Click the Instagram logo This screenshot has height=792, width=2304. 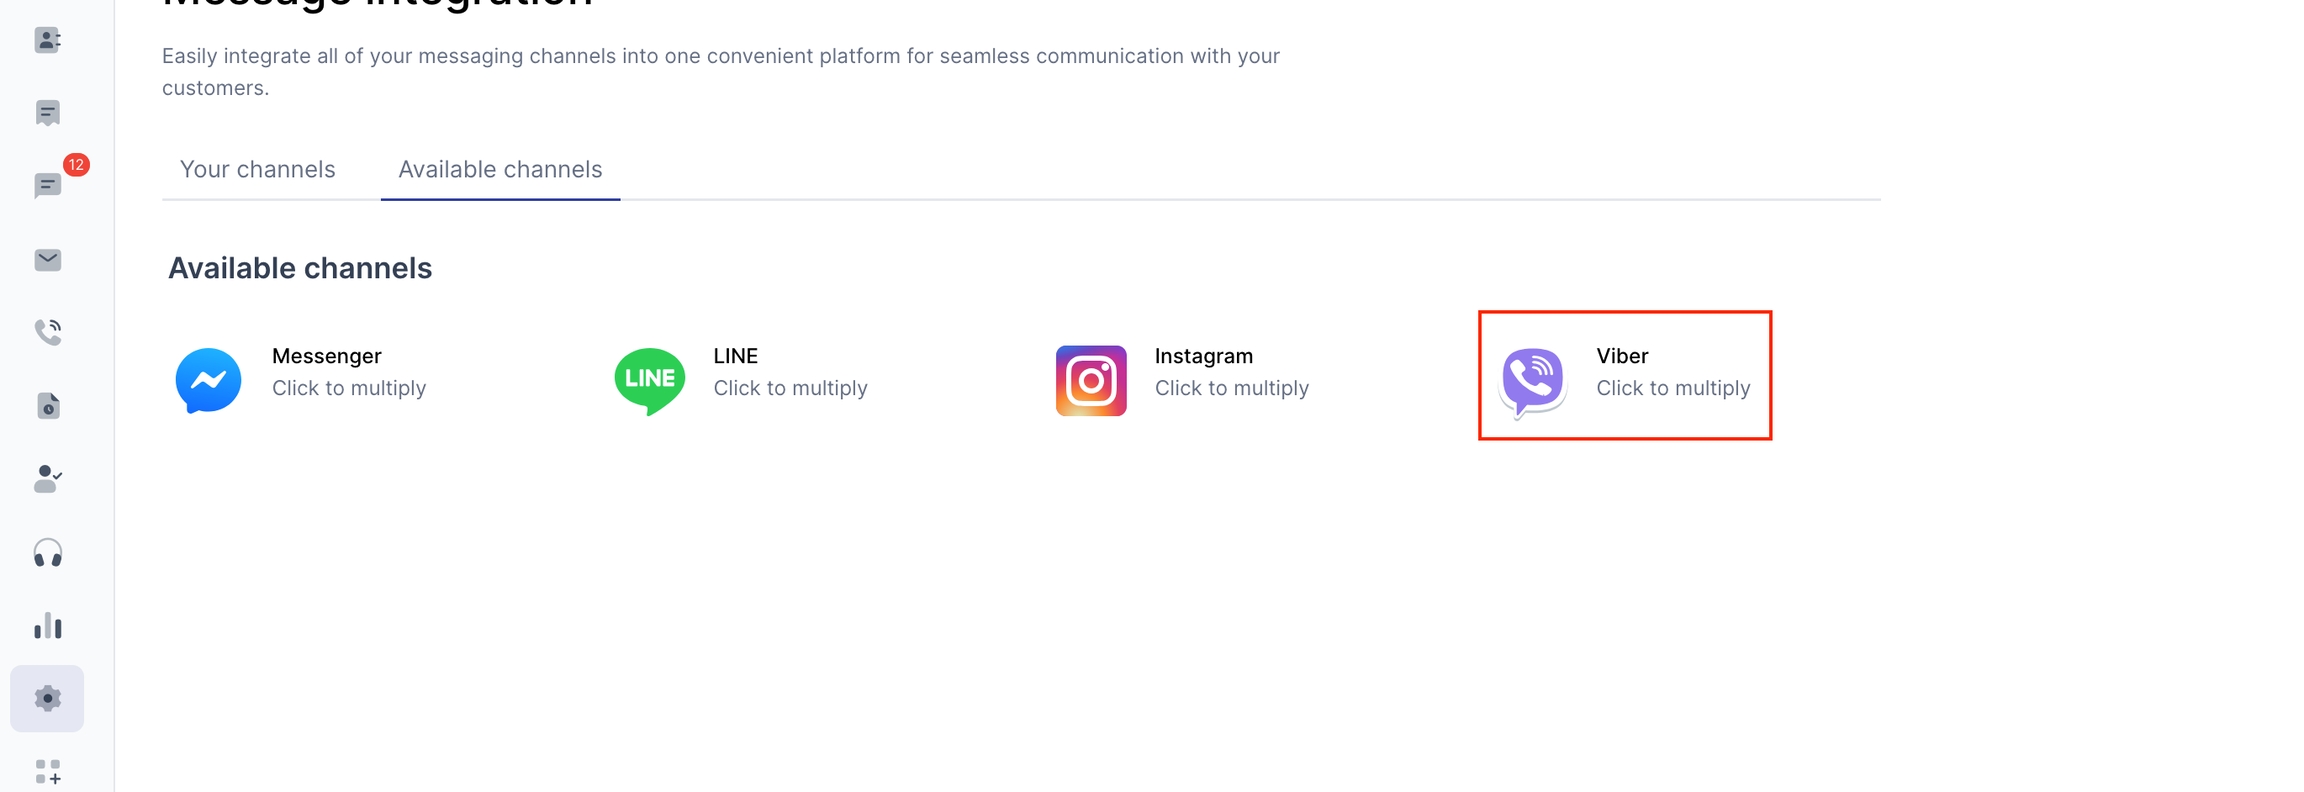pos(1091,380)
